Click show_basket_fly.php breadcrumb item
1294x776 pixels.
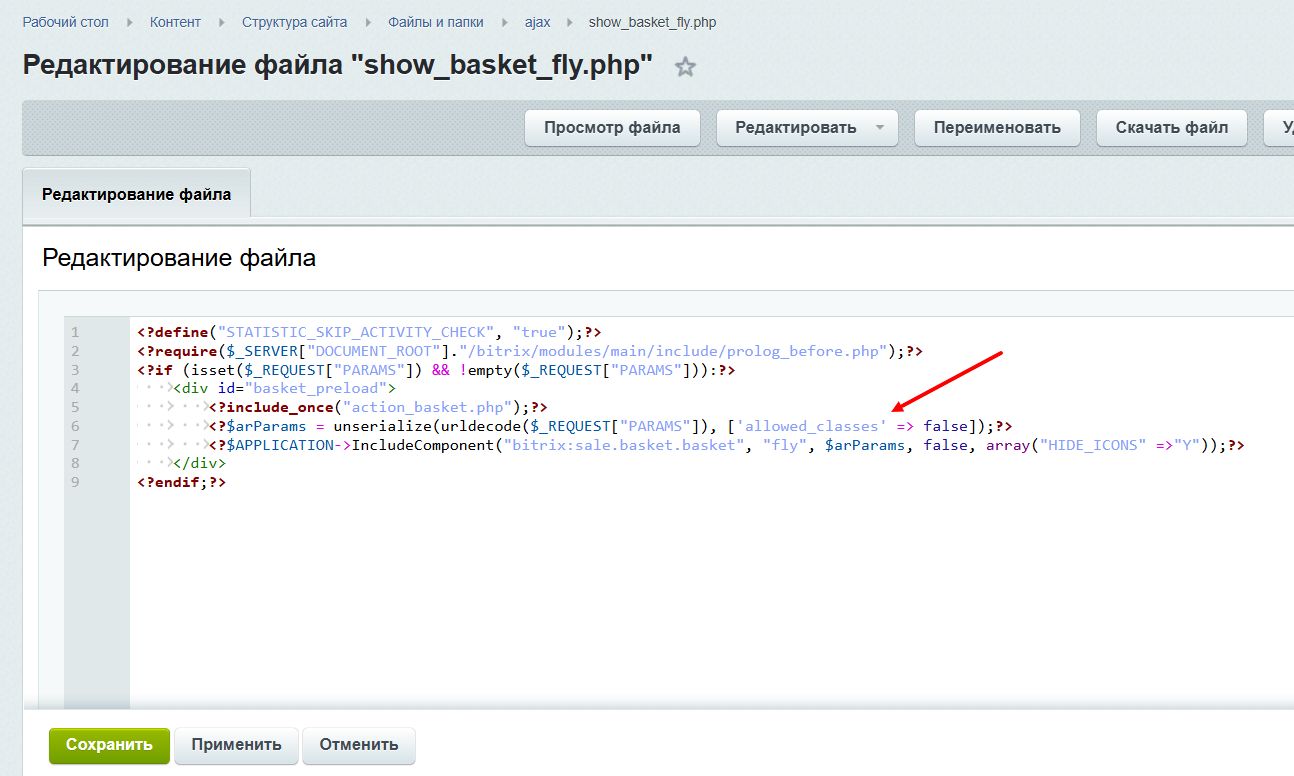tap(652, 22)
